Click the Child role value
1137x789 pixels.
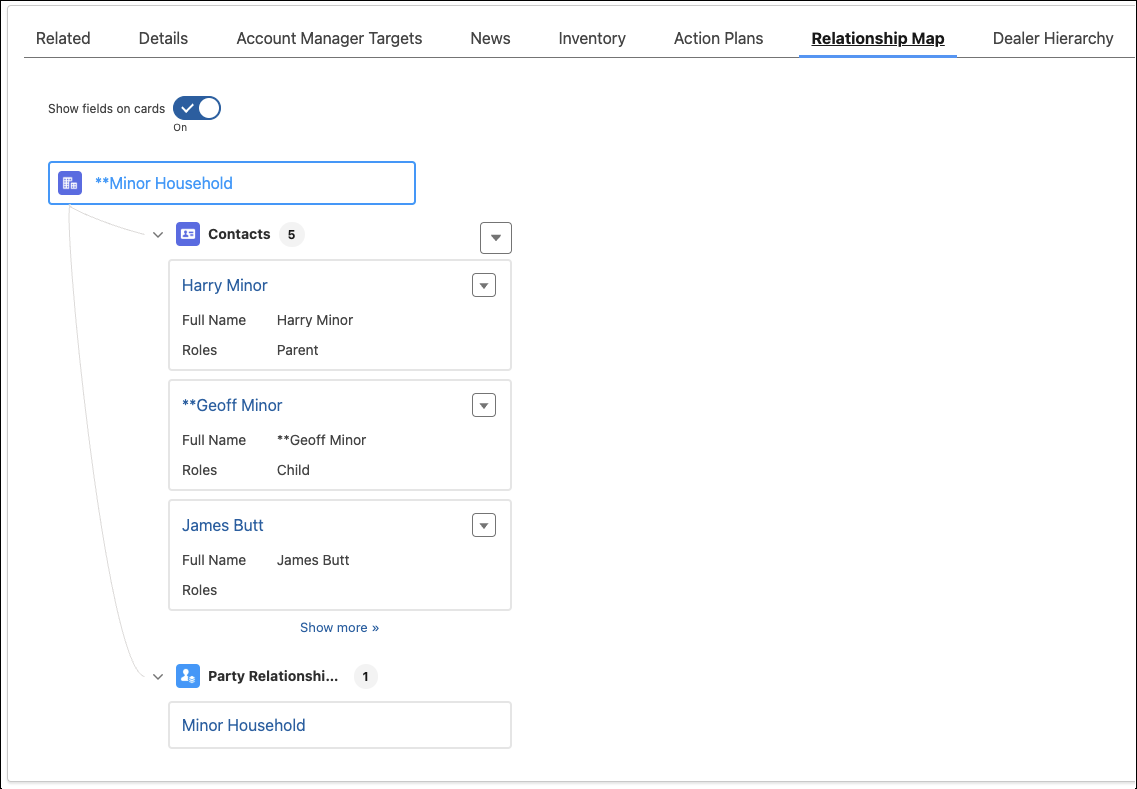(x=293, y=470)
